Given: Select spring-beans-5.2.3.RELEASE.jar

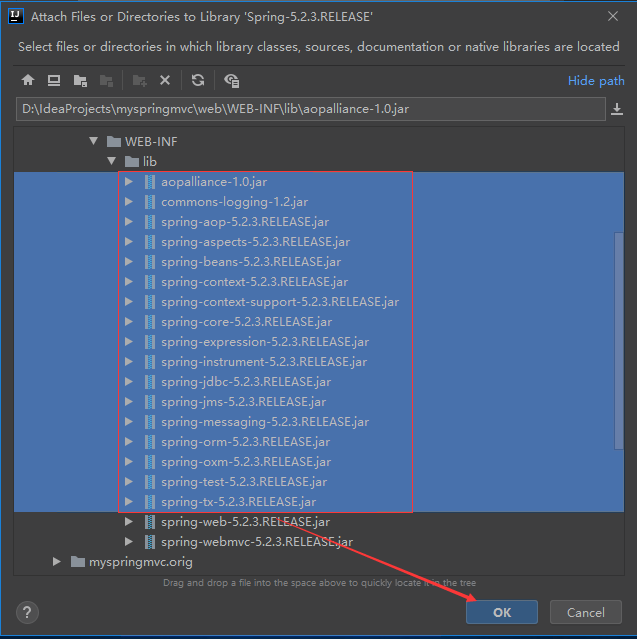Looking at the screenshot, I should [x=251, y=262].
